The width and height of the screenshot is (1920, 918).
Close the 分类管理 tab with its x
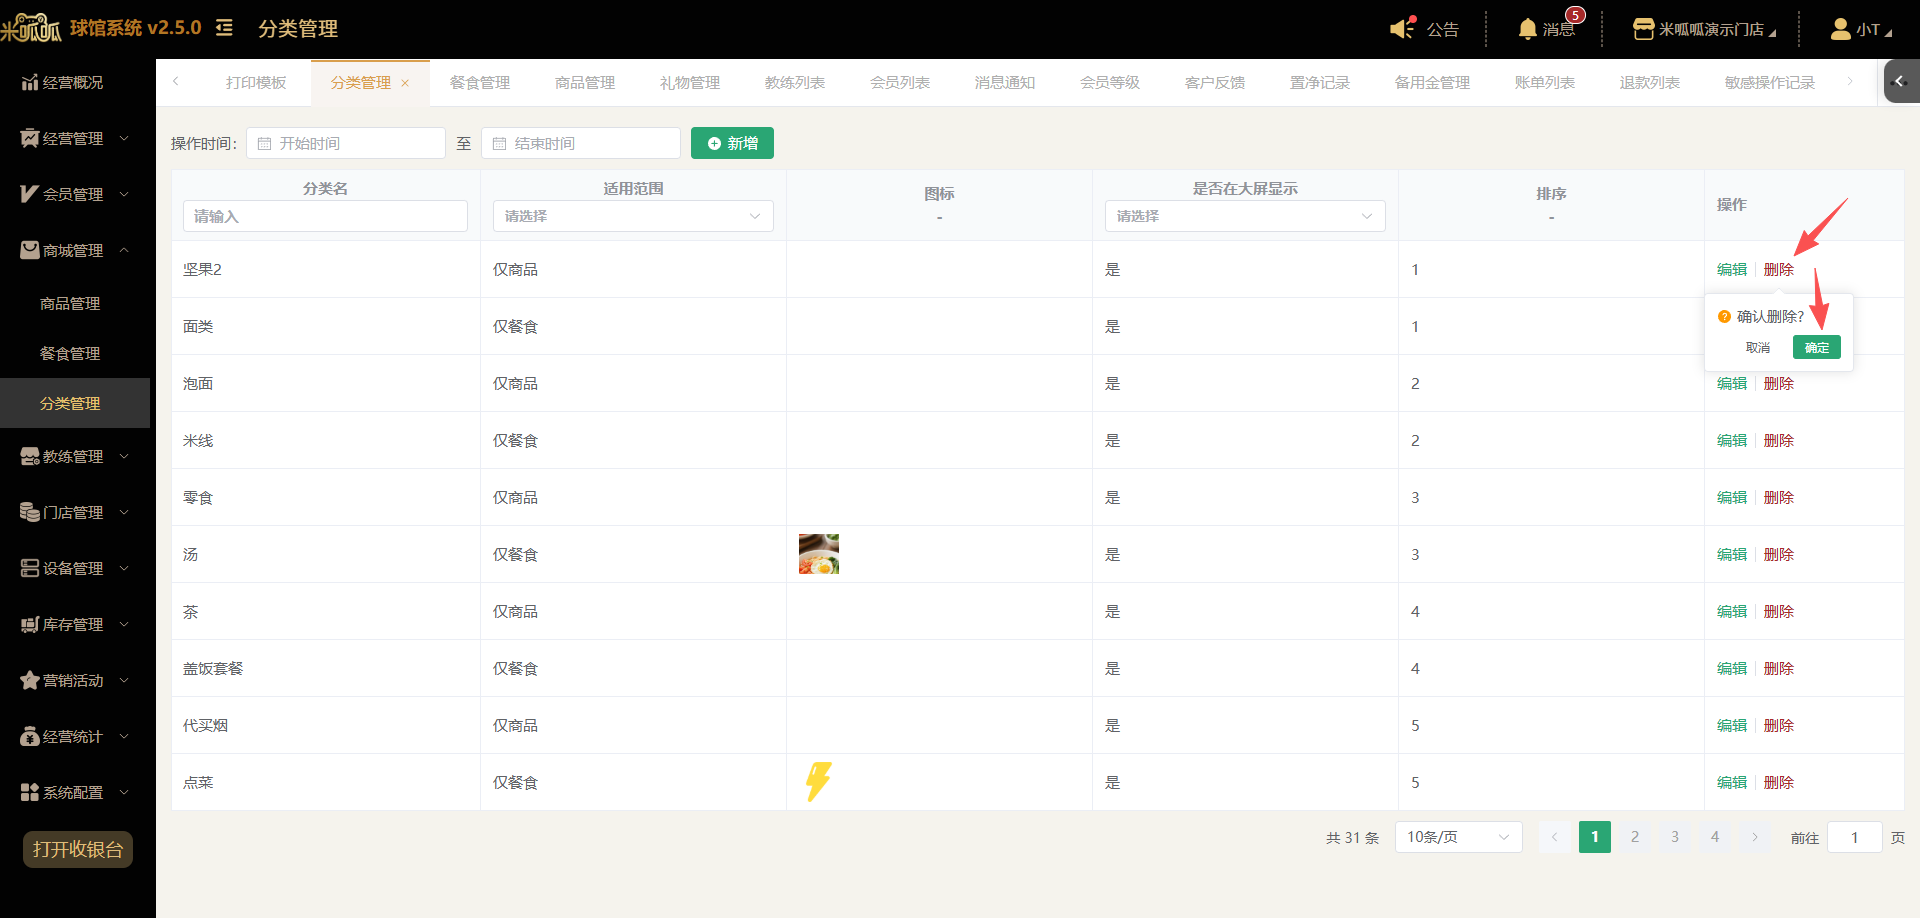click(x=405, y=83)
